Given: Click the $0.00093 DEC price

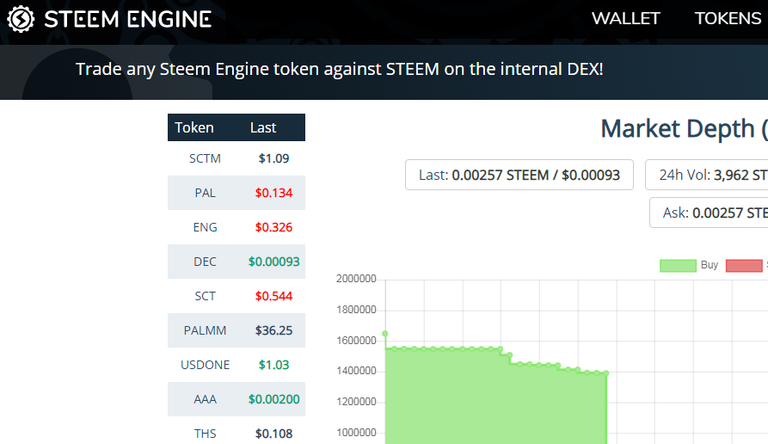Looking at the screenshot, I should [274, 261].
